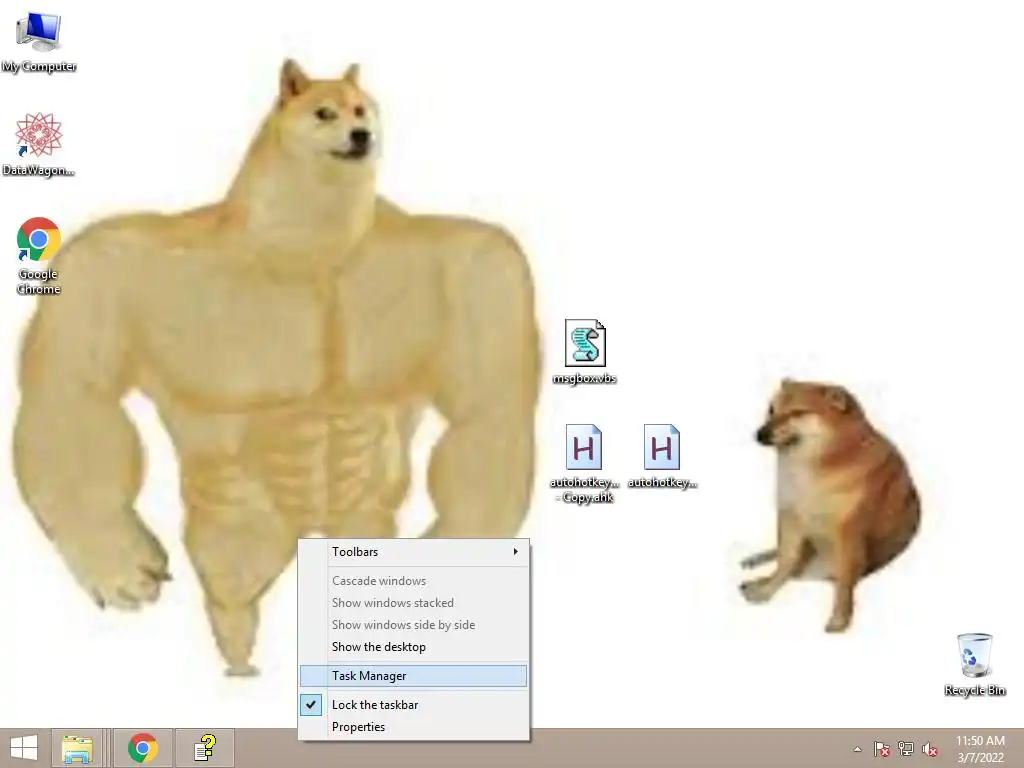This screenshot has height=768, width=1024.
Task: Click the greyed Show windows stacked entry
Action: point(413,603)
